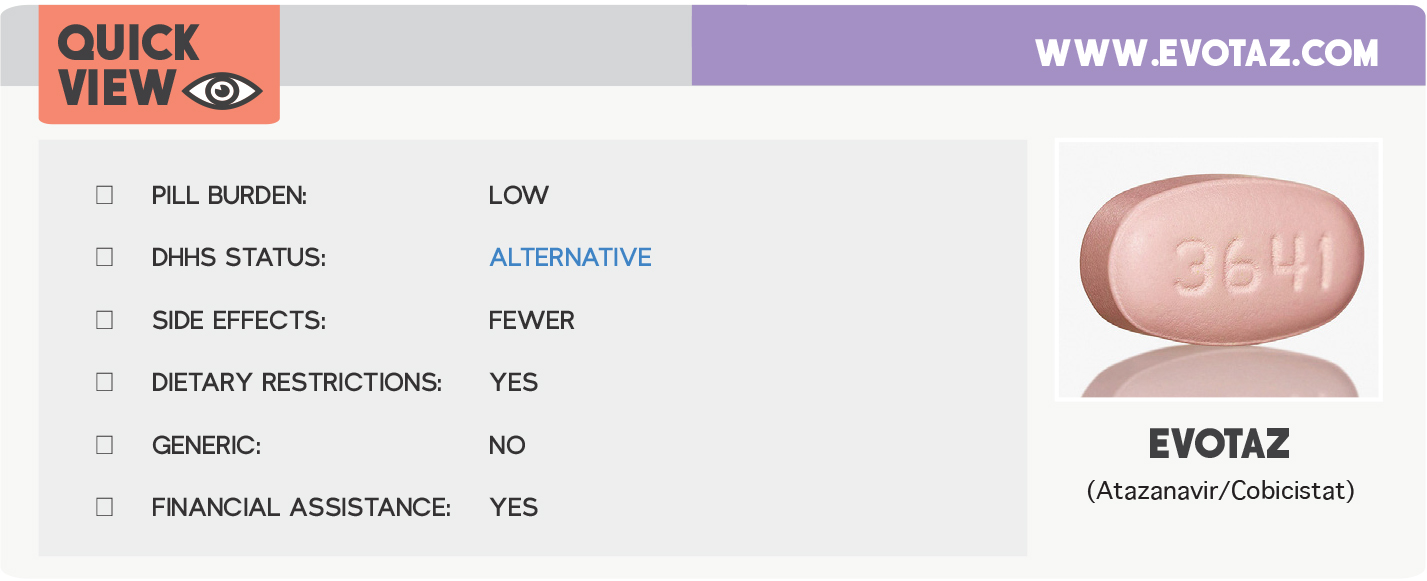Click the eye icon in Quick View

click(x=224, y=91)
